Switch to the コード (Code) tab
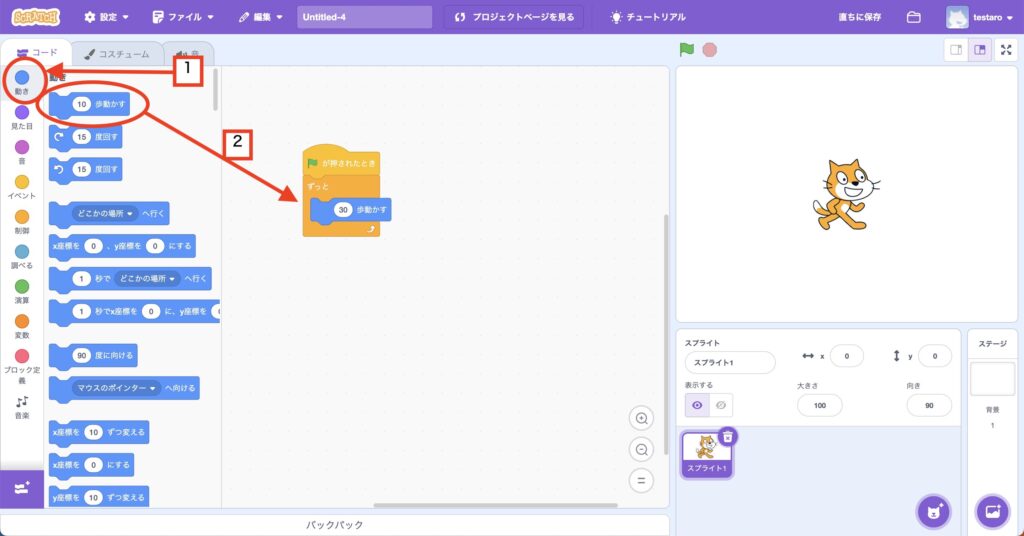Image resolution: width=1024 pixels, height=536 pixels. 37,53
